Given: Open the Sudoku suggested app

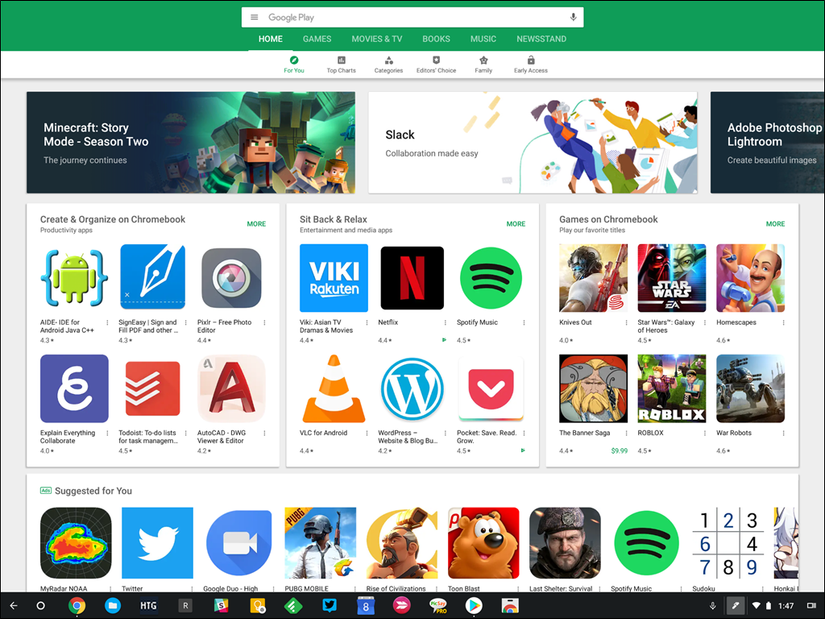Looking at the screenshot, I should point(728,543).
